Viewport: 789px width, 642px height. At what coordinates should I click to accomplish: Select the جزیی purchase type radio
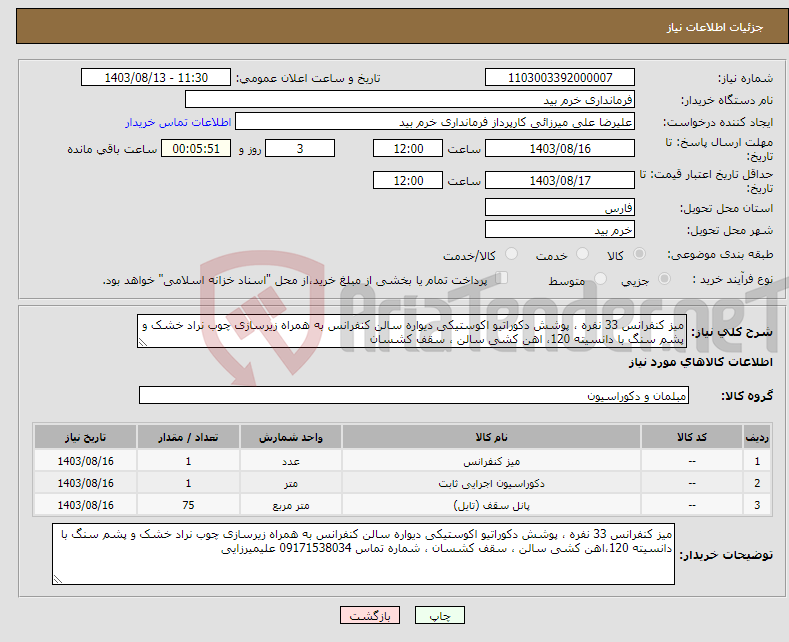664,278
